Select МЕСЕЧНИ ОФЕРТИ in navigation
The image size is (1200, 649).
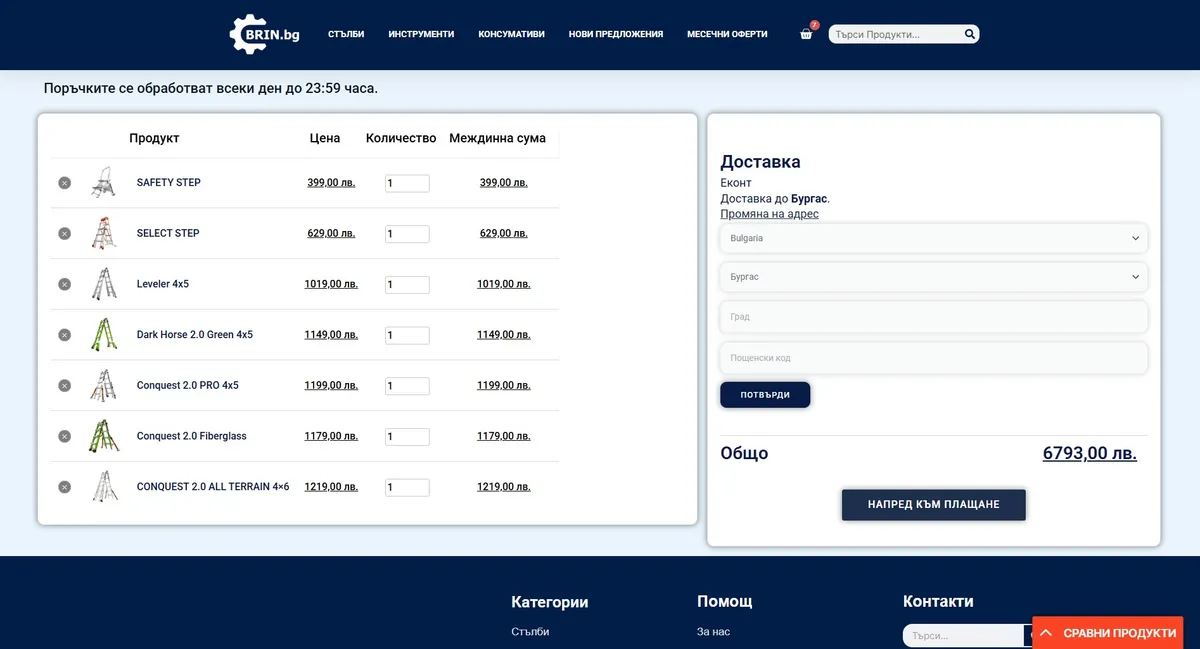click(x=727, y=34)
